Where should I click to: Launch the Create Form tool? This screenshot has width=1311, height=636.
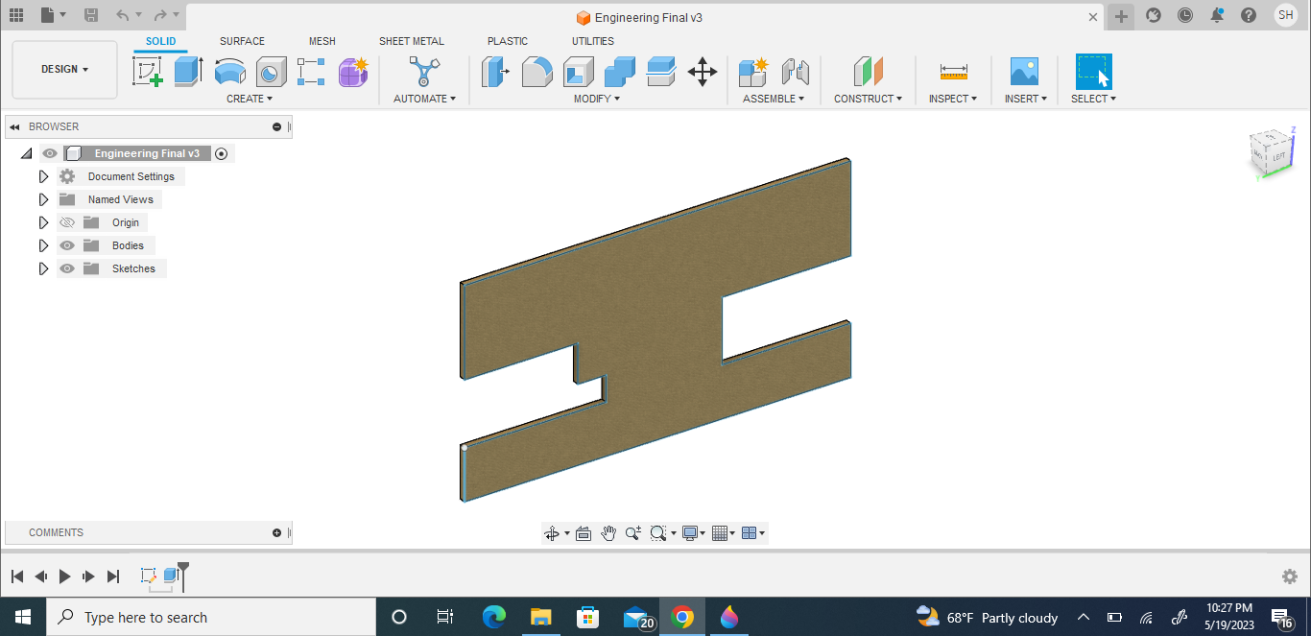point(353,71)
